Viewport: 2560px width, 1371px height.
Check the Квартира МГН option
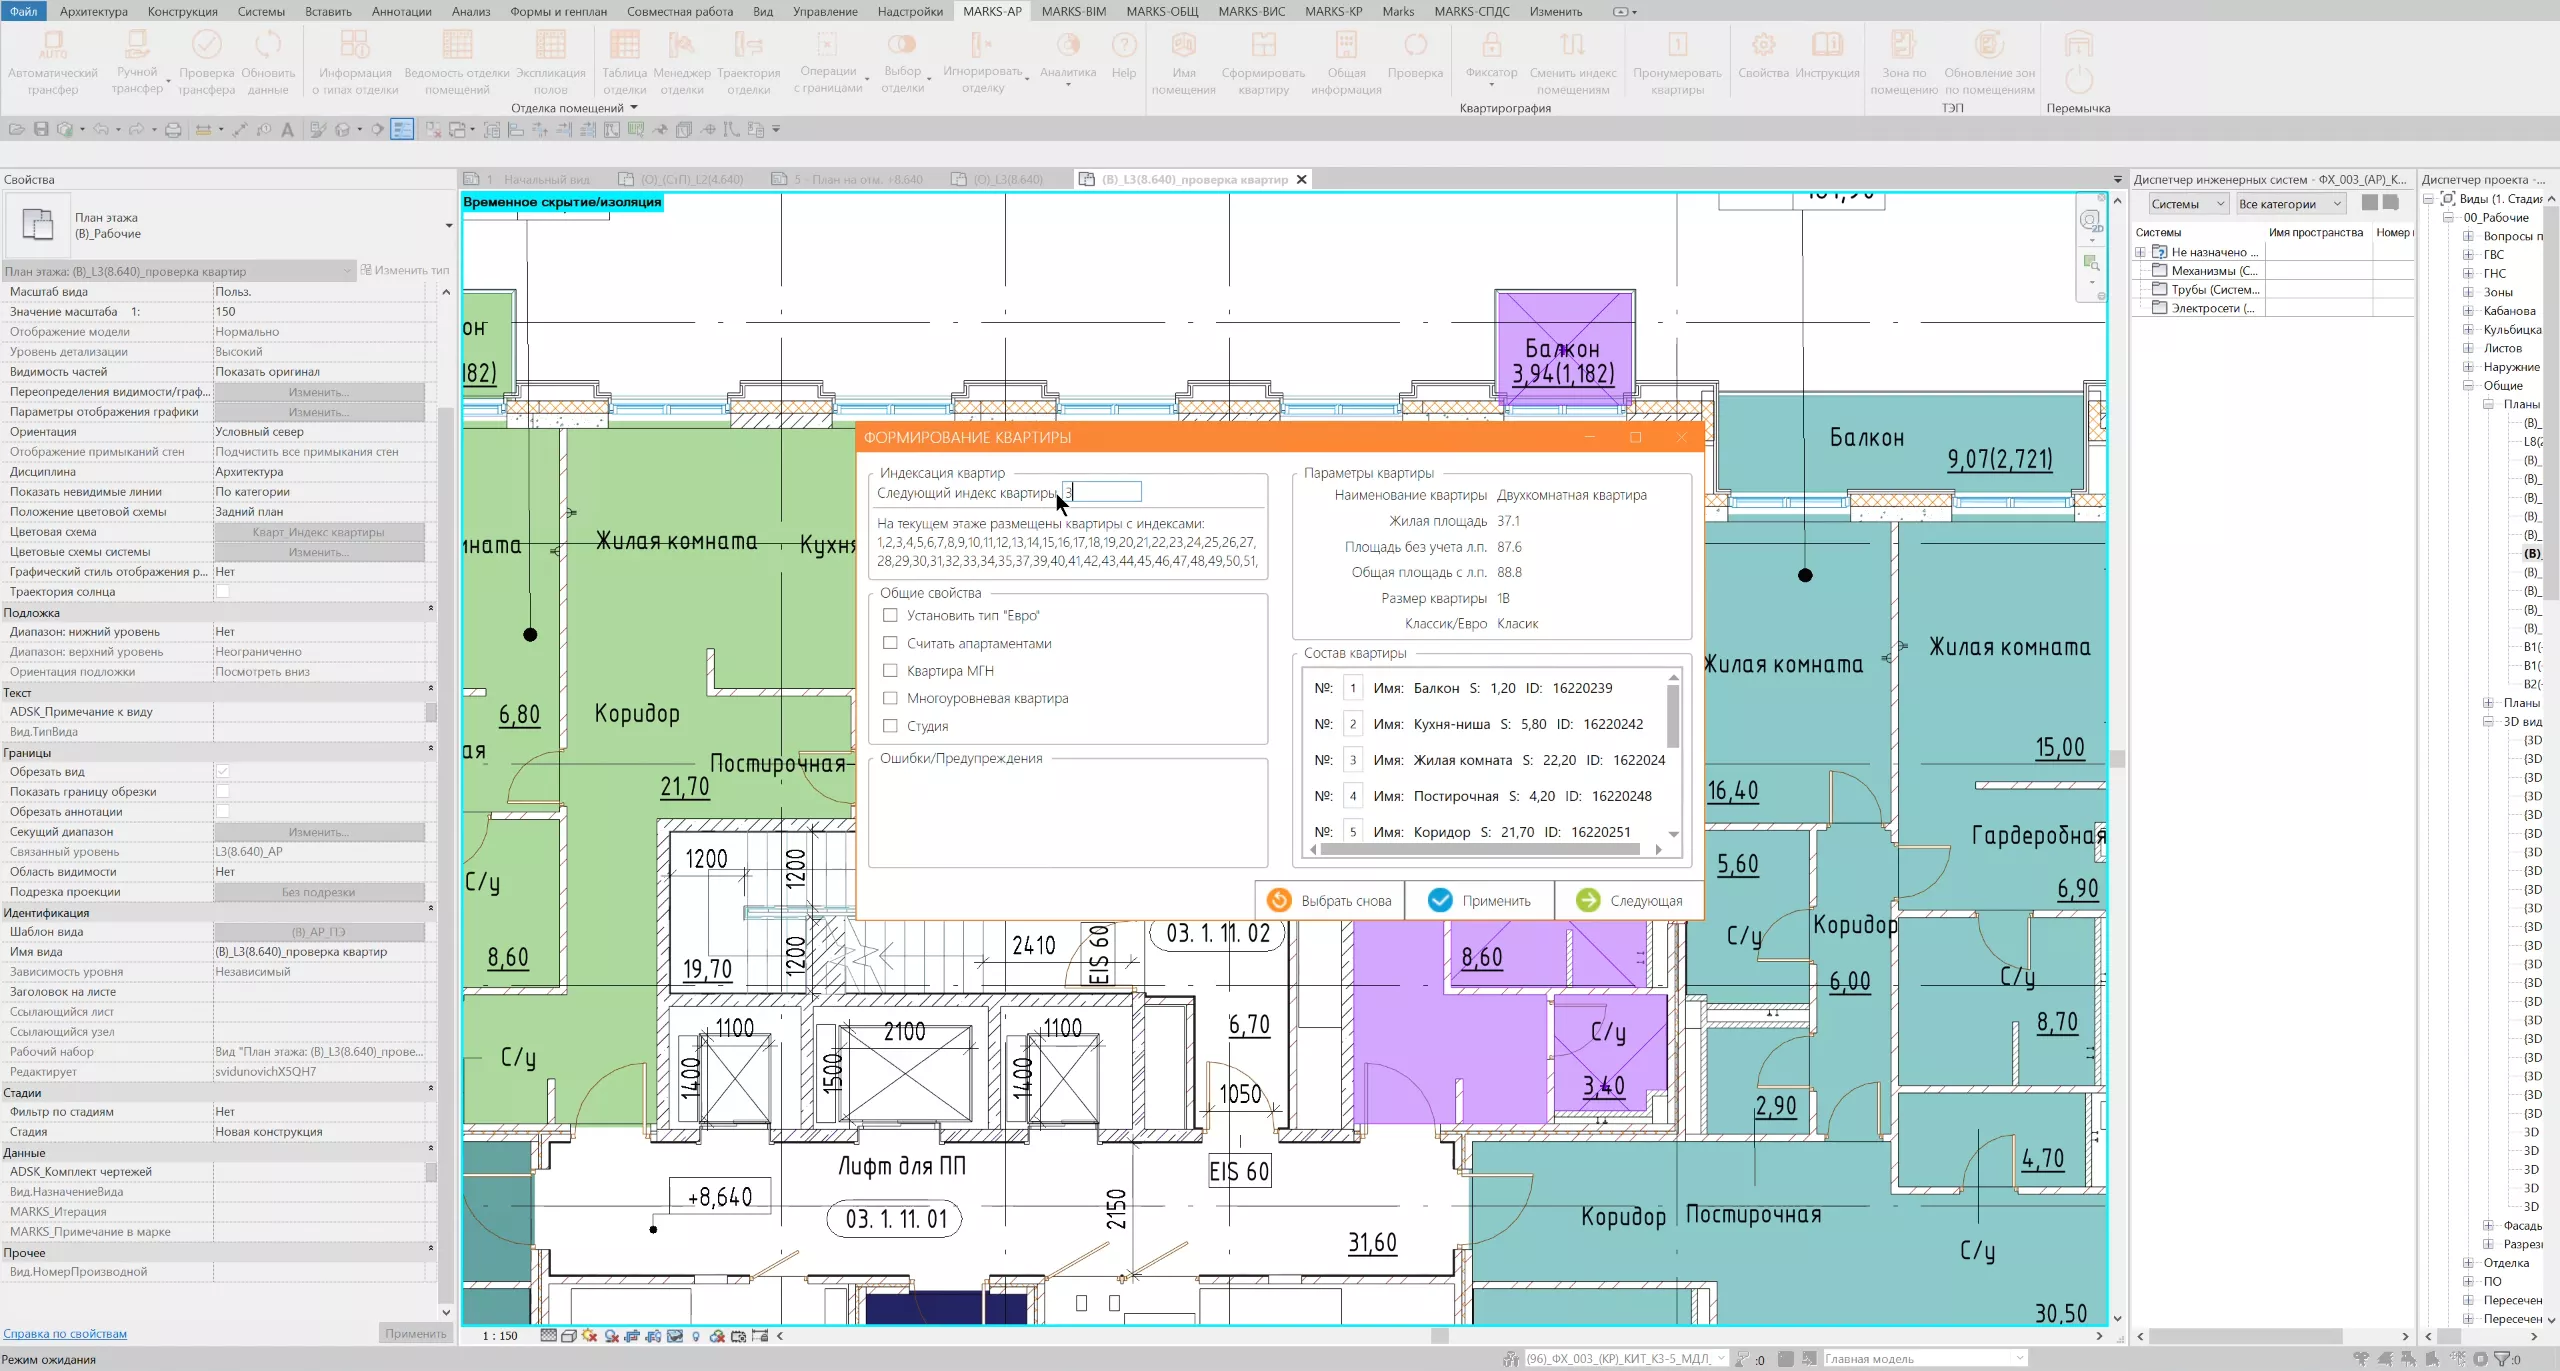pos(890,671)
